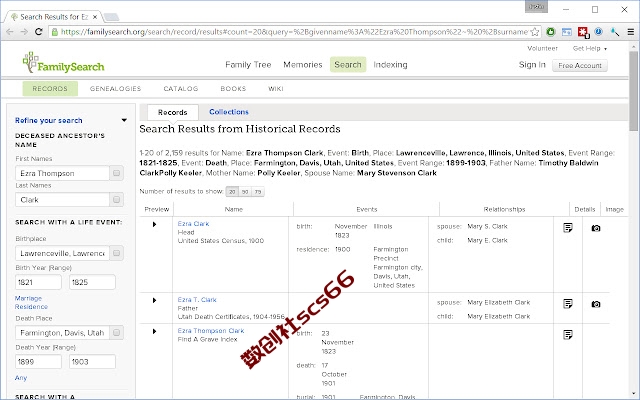Open details icon for Ezra T. Clark row
Screen dimensions: 640x400
568,304
